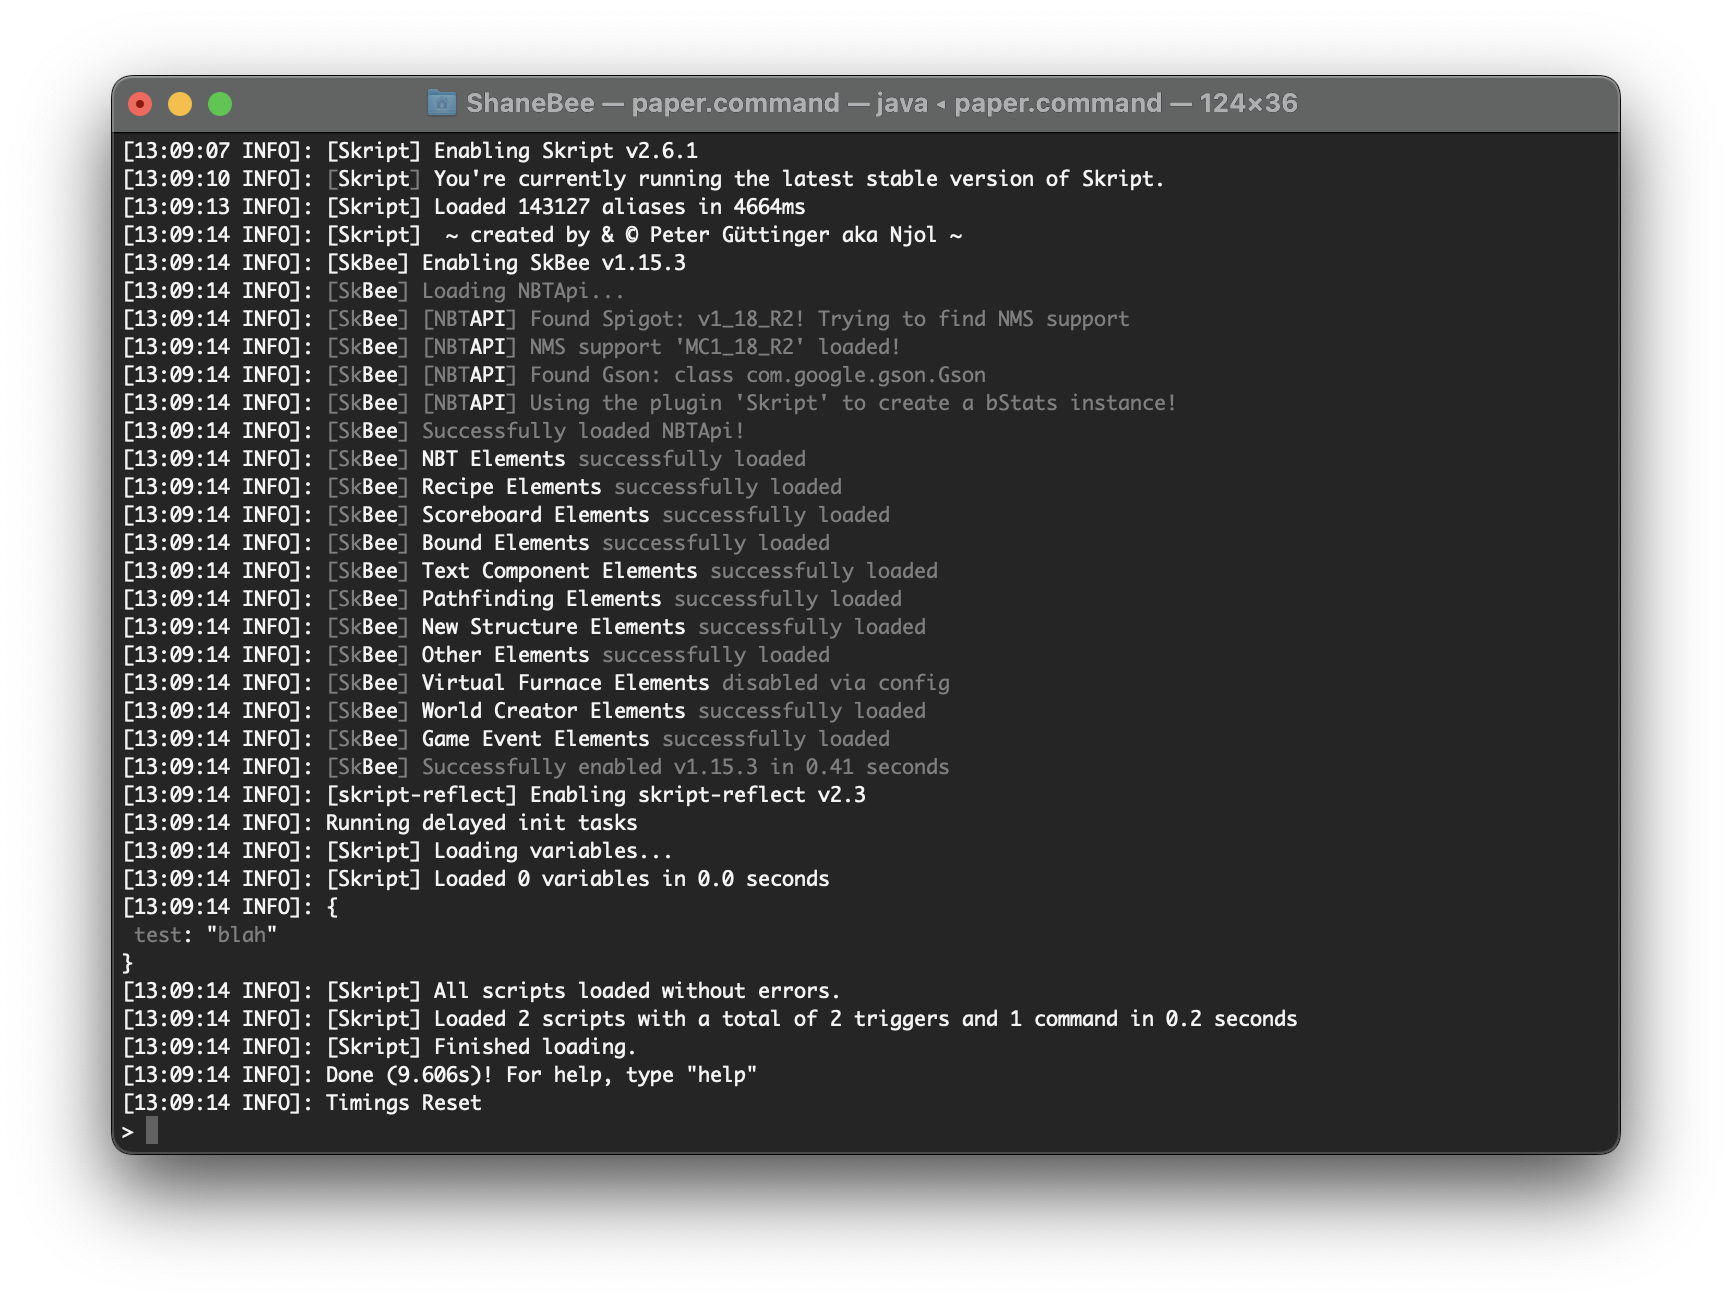Click the 'Enabling skript-reflect v2.3' line
The width and height of the screenshot is (1732, 1302).
(x=494, y=795)
